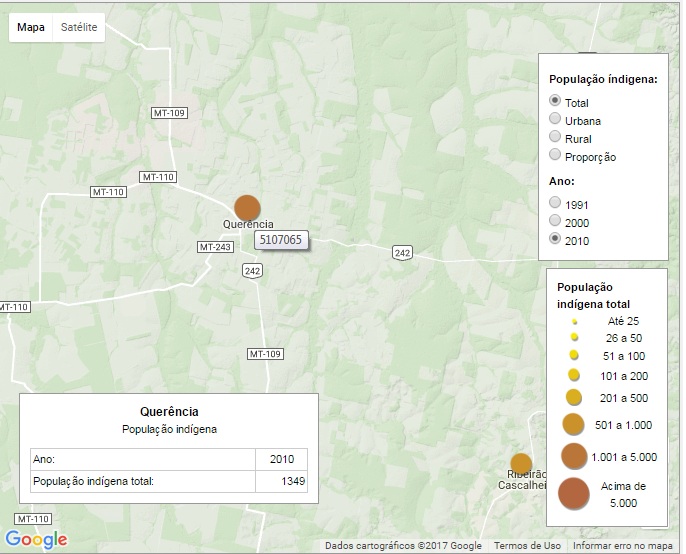Select the Total population radio button

pyautogui.click(x=555, y=101)
